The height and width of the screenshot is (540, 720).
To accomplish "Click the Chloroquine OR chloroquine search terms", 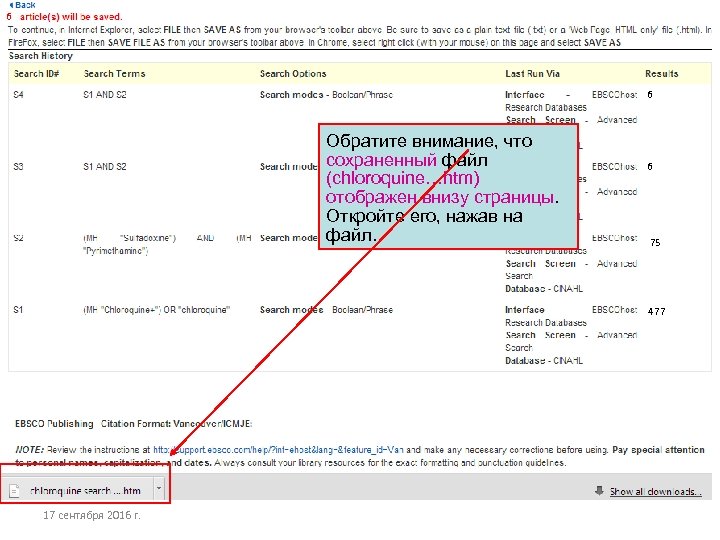I will pos(157,309).
